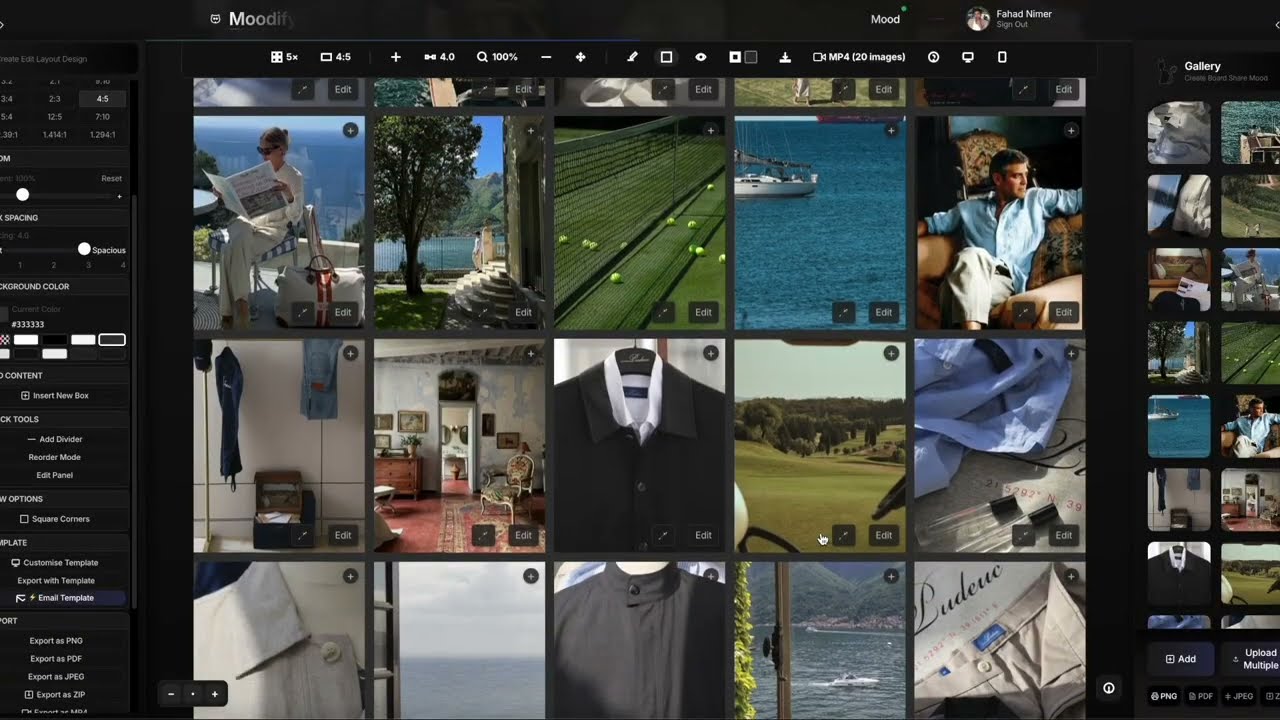Click Reset next to the zoom slider
This screenshot has height=720, width=1280.
(x=111, y=178)
